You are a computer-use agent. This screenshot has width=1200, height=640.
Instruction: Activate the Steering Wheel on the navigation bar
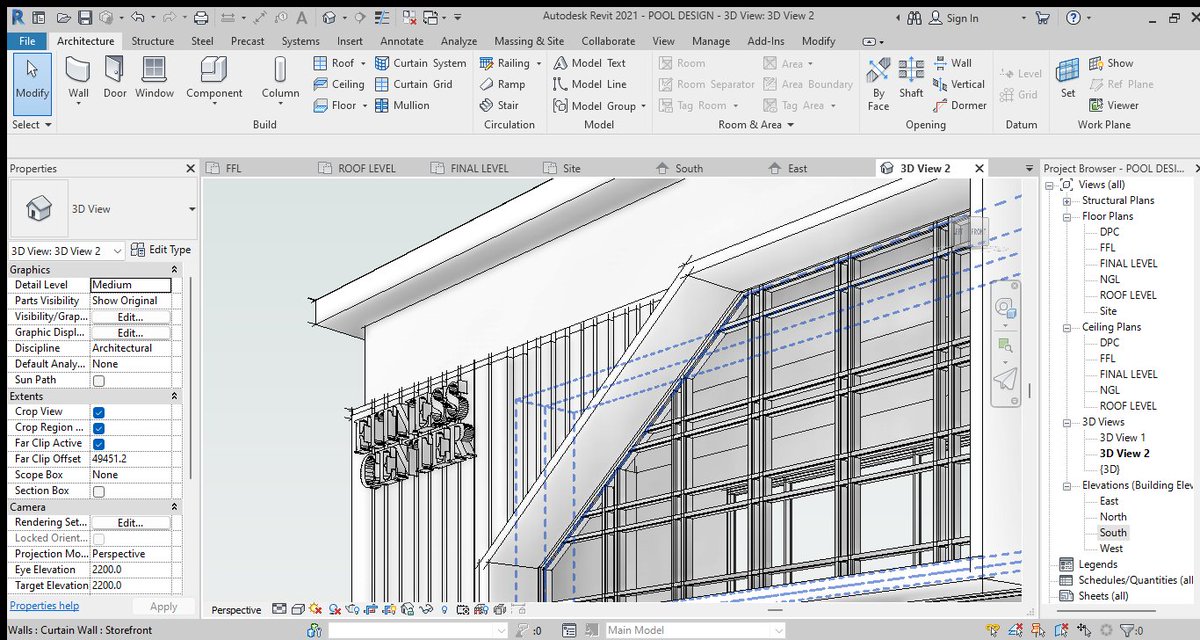coord(1006,307)
